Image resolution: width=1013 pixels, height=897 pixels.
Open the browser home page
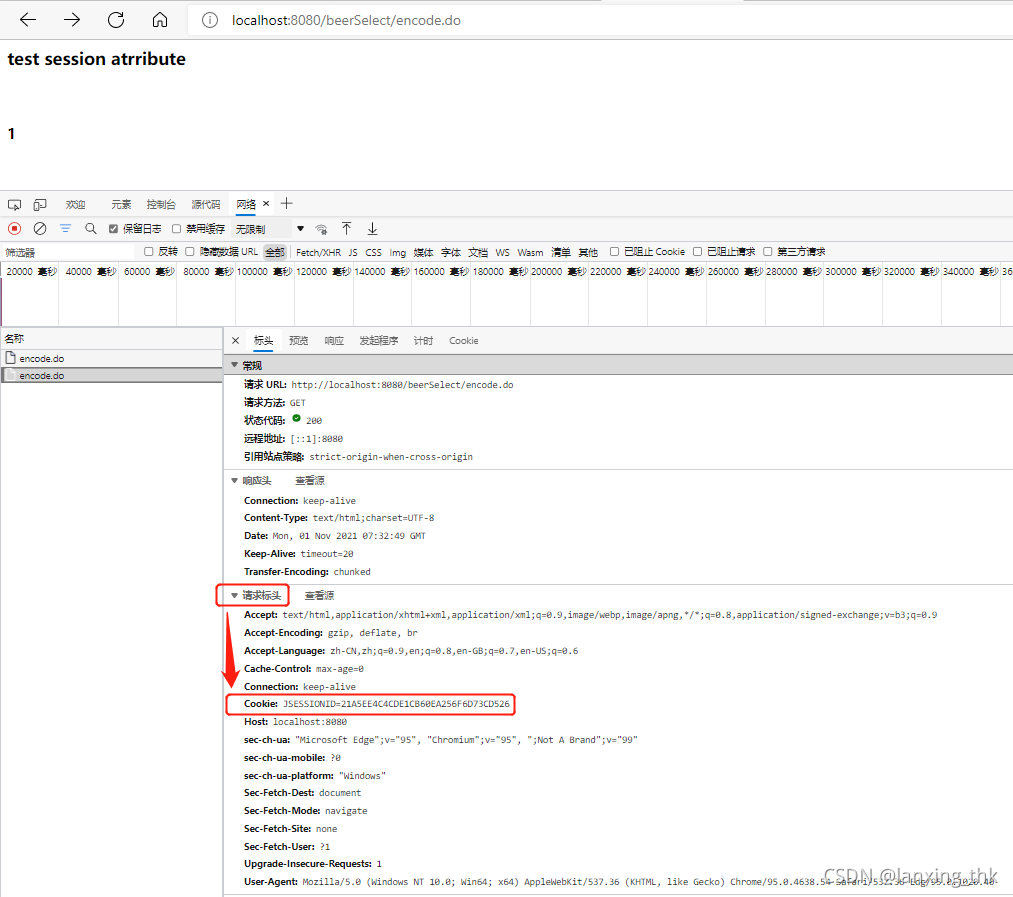(x=160, y=20)
